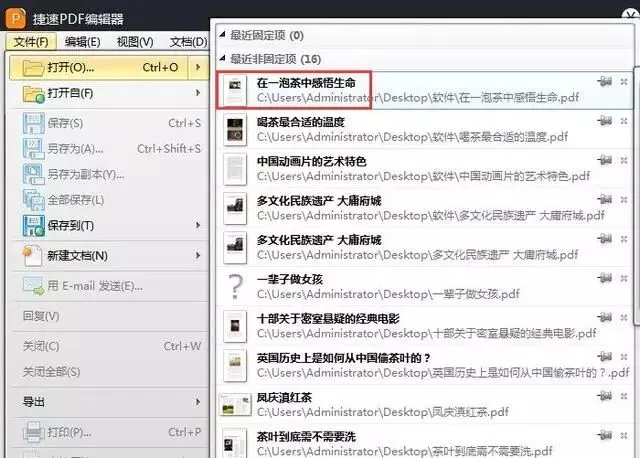Expand the 打开自(F) submenu arrow

[198, 93]
